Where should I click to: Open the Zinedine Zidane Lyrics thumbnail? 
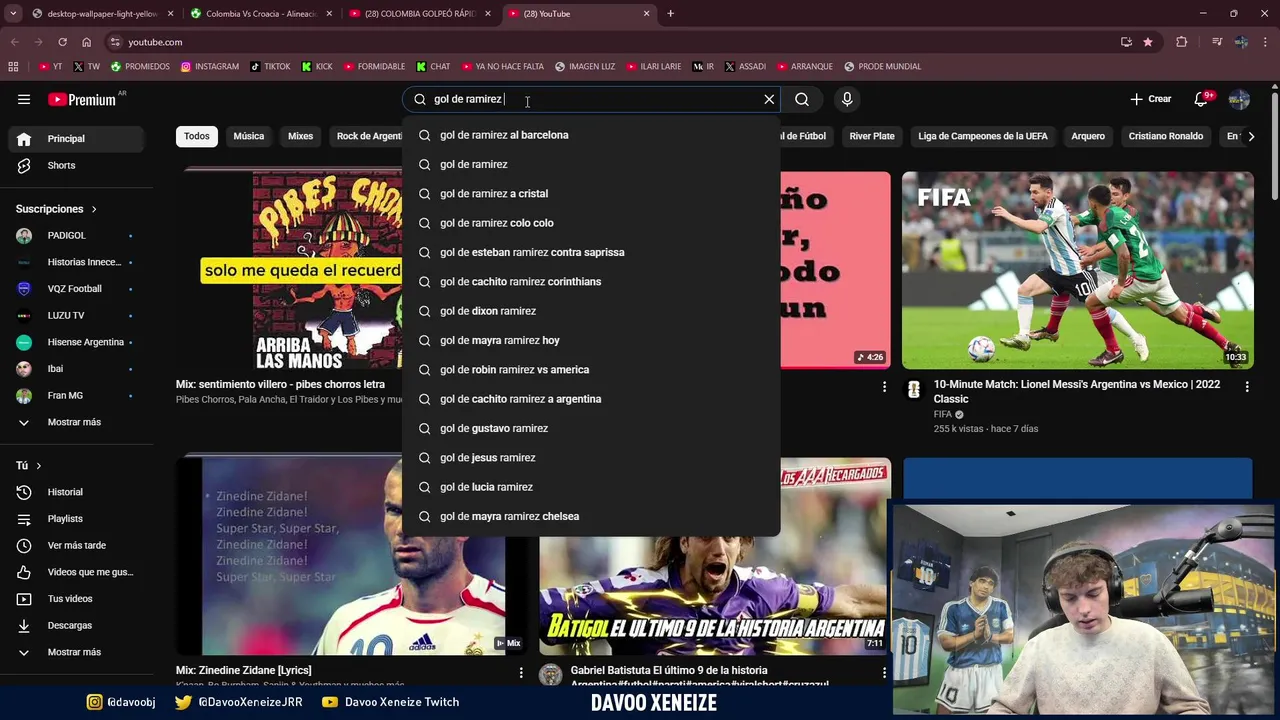click(x=351, y=556)
